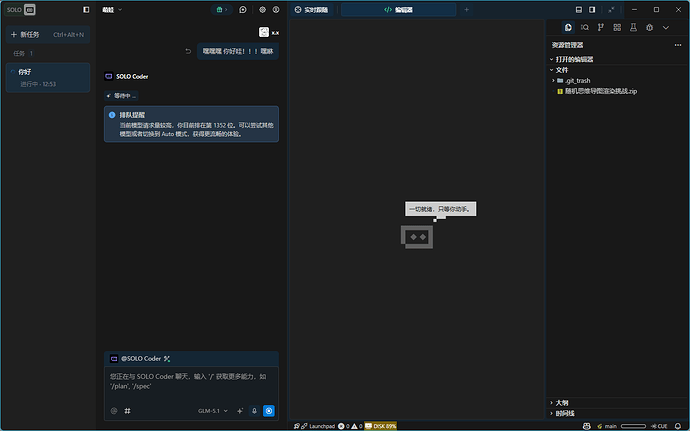Open the 你好 task in progress
Viewport: 690px width, 431px height.
(x=48, y=77)
